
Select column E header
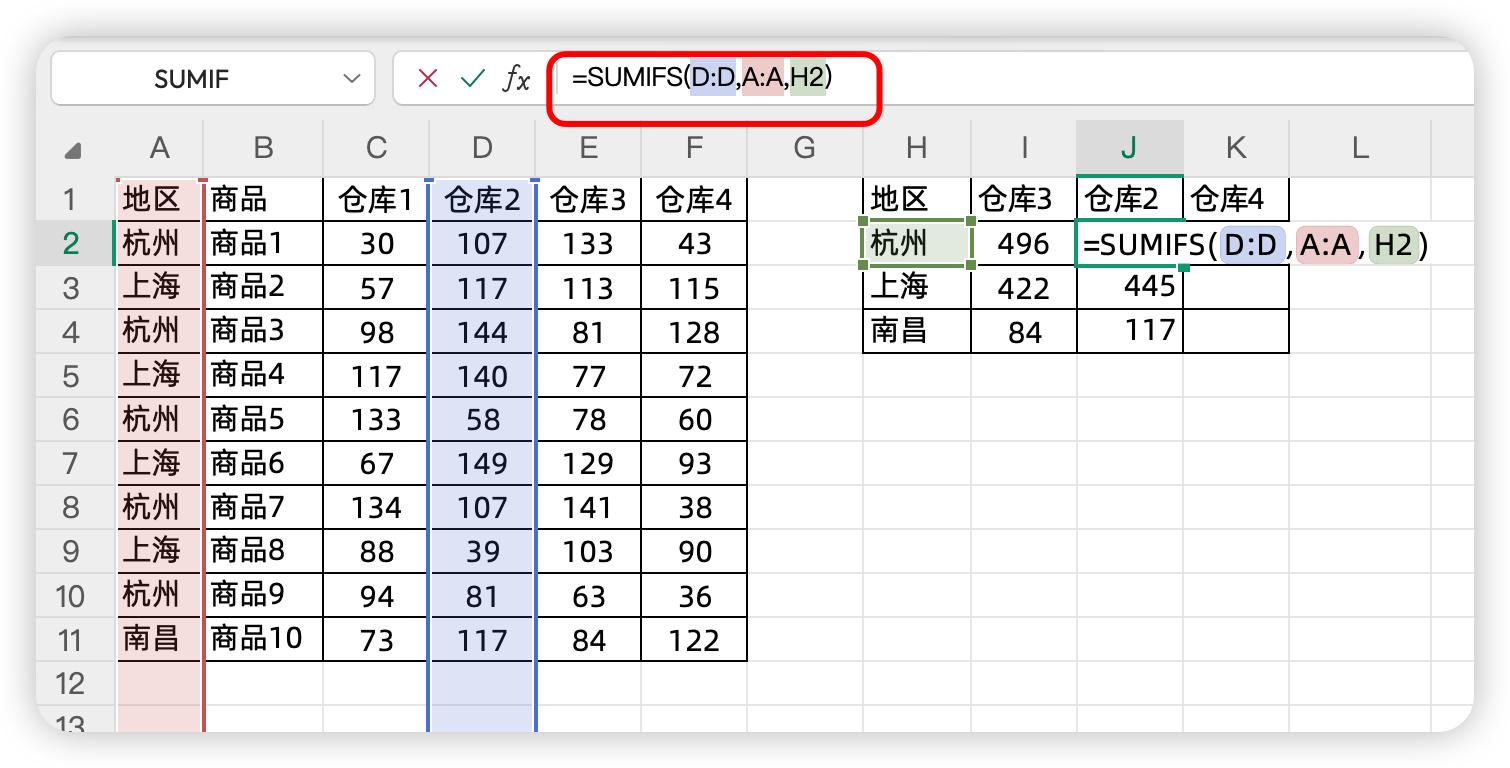[x=588, y=149]
